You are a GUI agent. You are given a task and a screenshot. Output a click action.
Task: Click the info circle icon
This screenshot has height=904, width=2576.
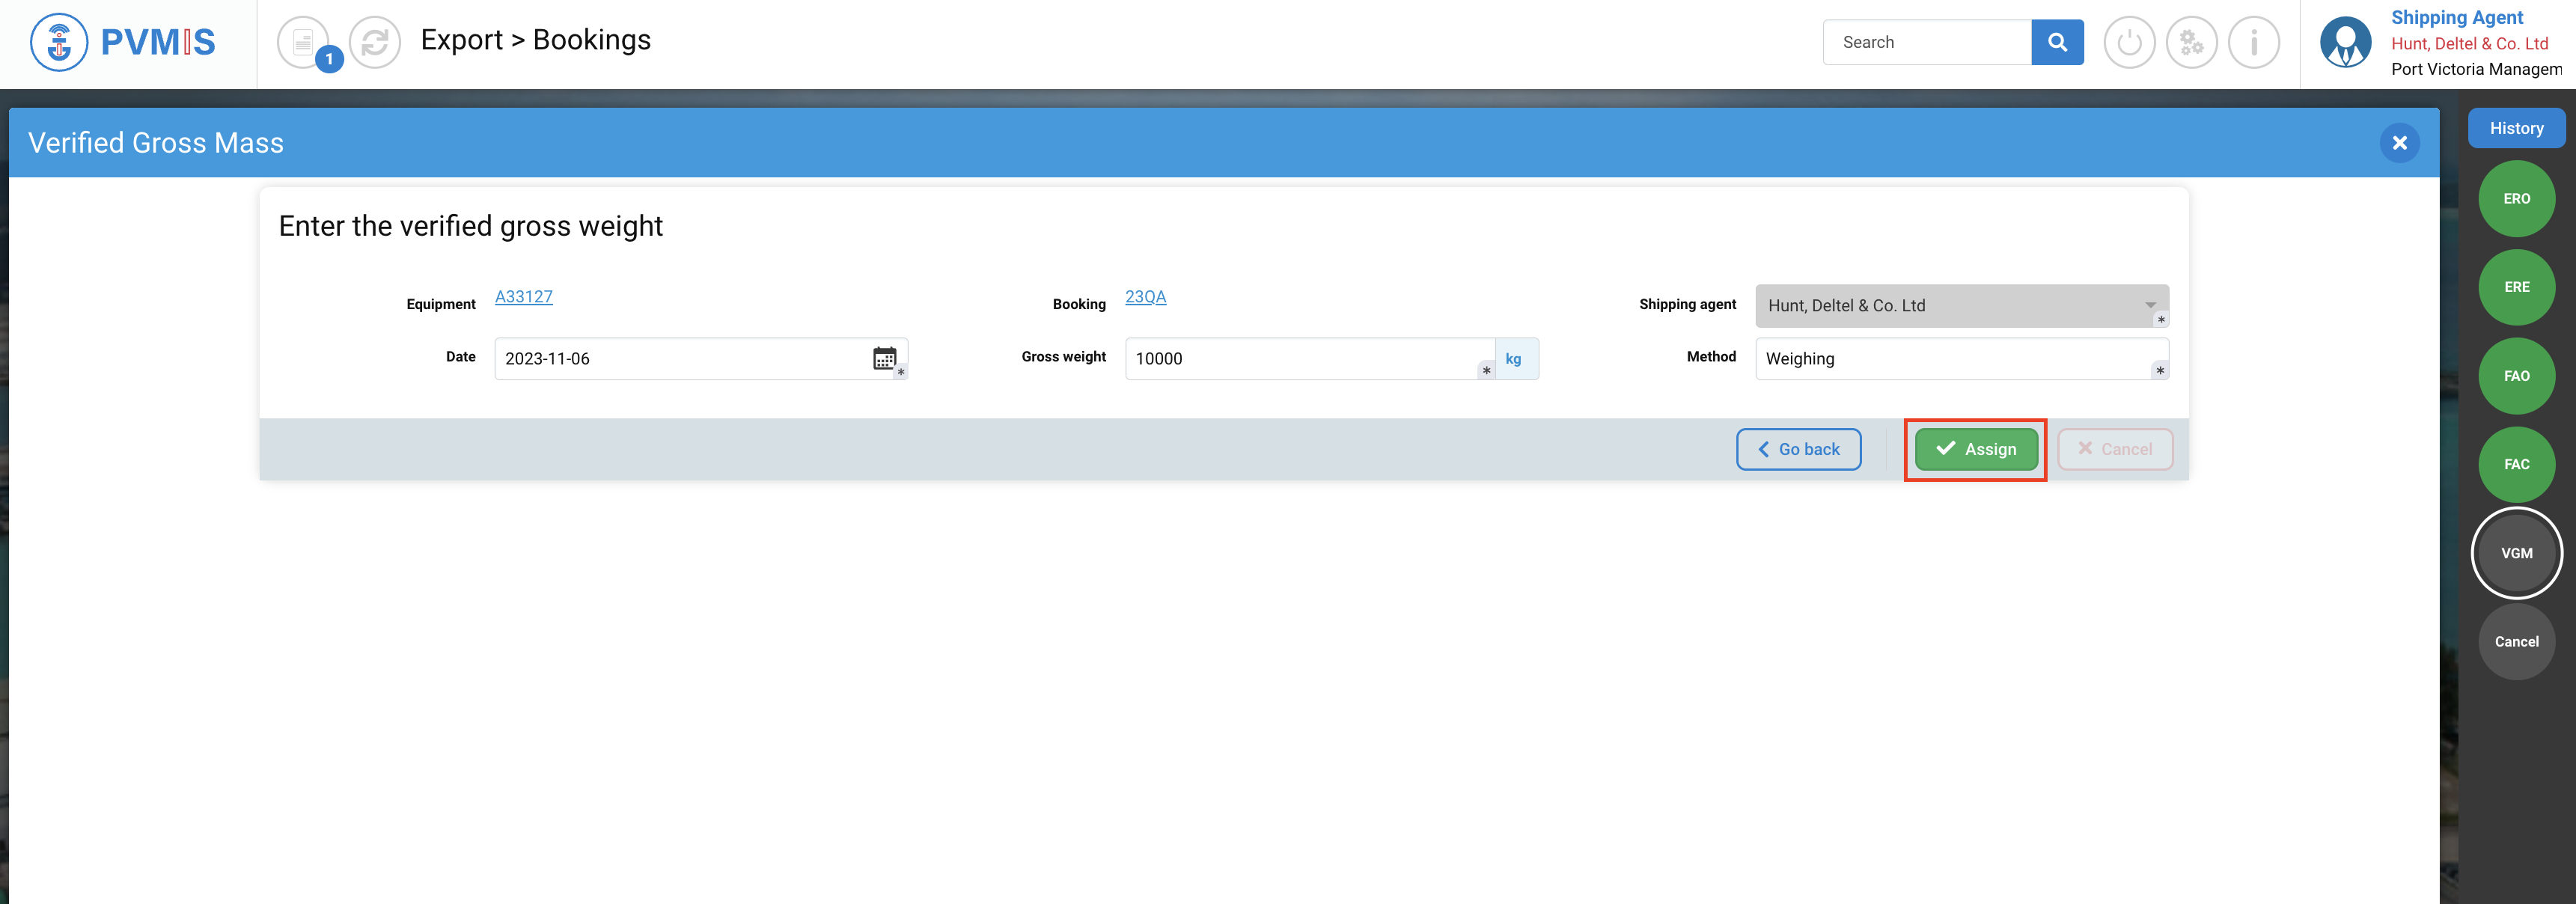tap(2254, 43)
